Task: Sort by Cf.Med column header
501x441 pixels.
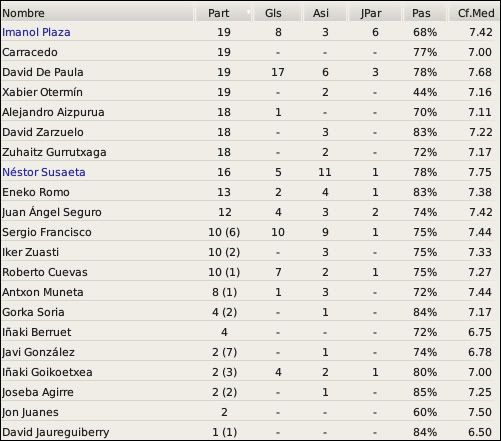Action: tap(474, 13)
